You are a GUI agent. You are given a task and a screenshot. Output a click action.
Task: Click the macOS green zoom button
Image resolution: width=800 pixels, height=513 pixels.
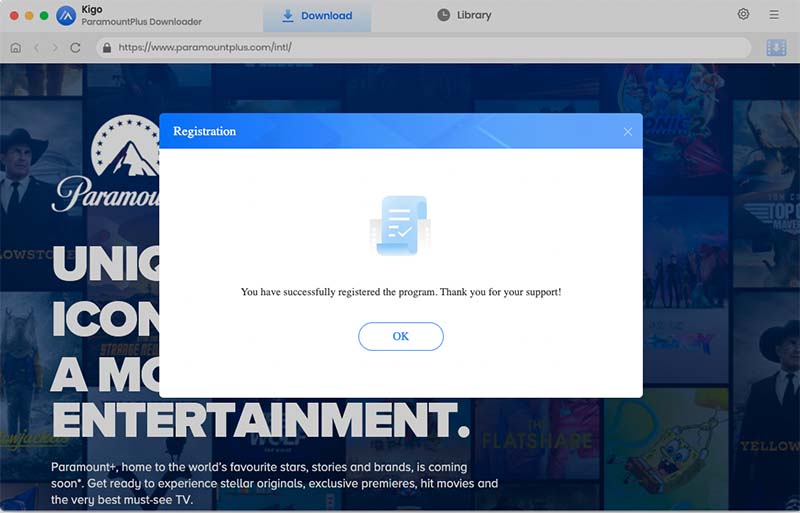(x=44, y=16)
